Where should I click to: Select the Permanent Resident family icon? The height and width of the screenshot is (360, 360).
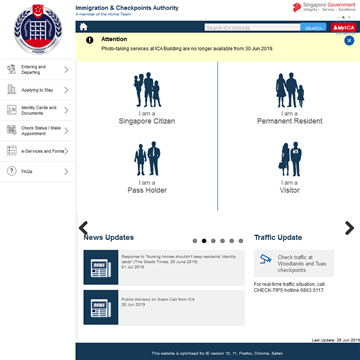[x=290, y=90]
